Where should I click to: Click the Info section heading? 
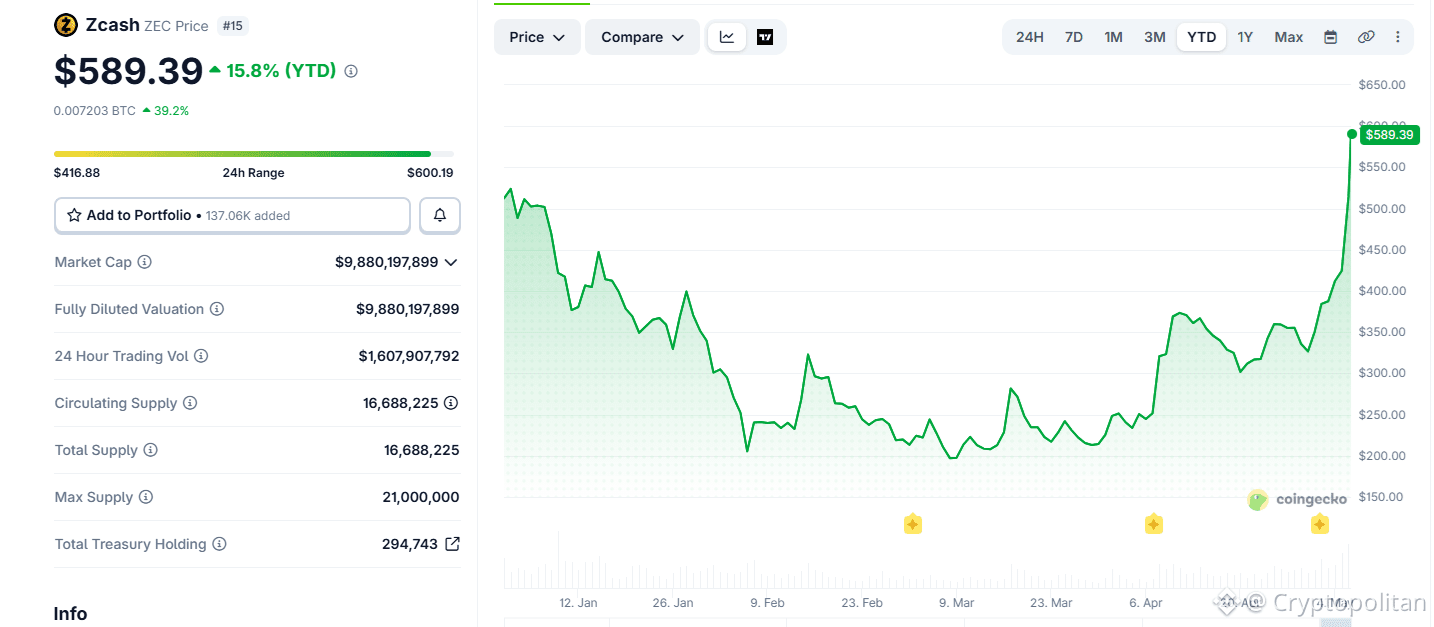pos(71,614)
